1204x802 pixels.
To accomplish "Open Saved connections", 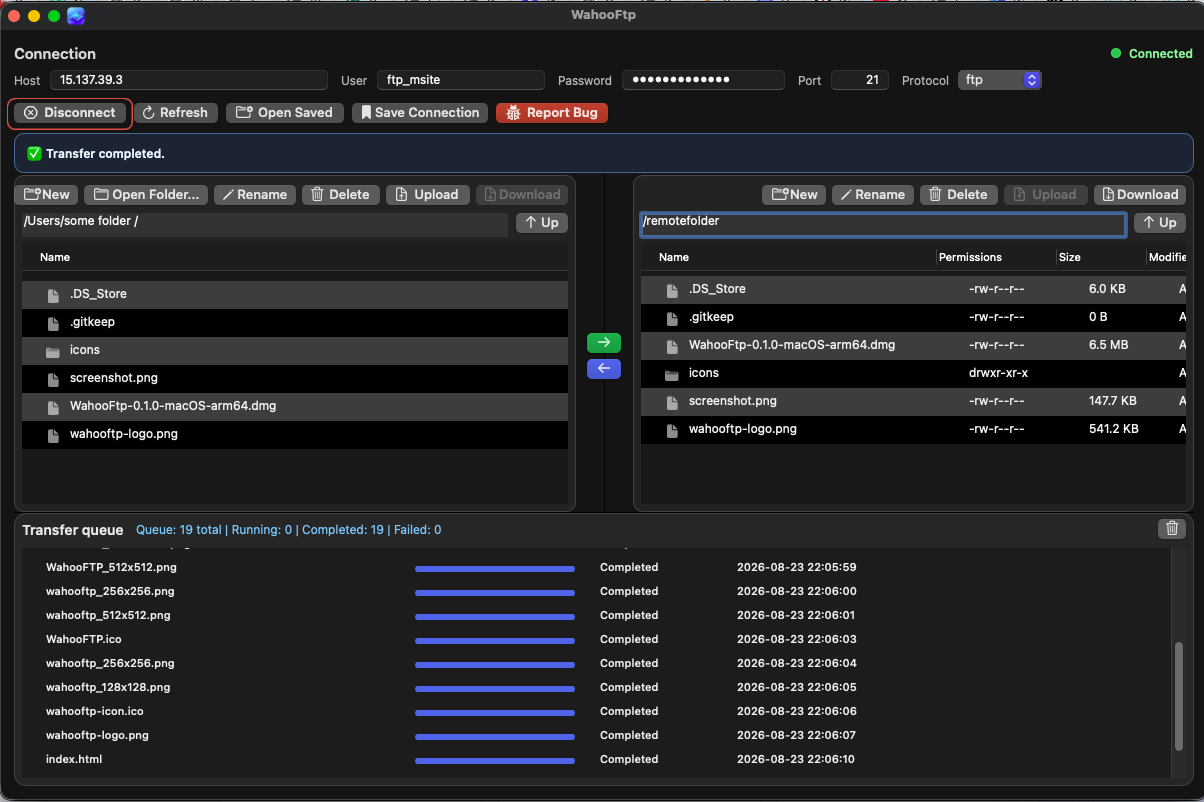I will [285, 113].
